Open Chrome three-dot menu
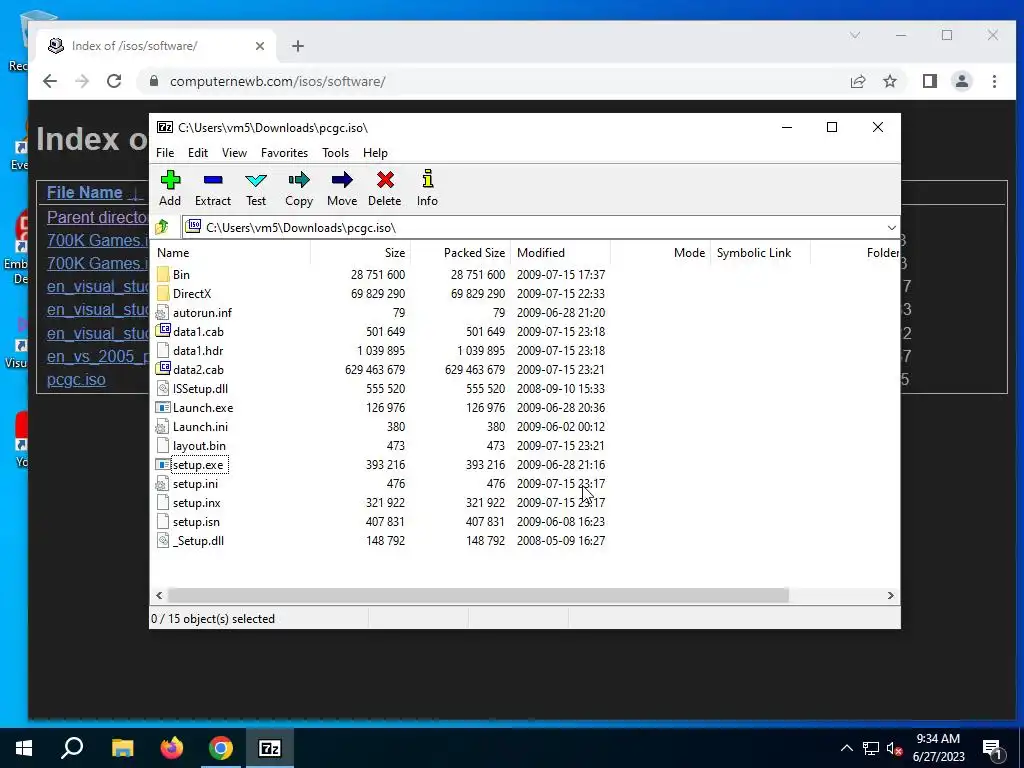 [994, 82]
